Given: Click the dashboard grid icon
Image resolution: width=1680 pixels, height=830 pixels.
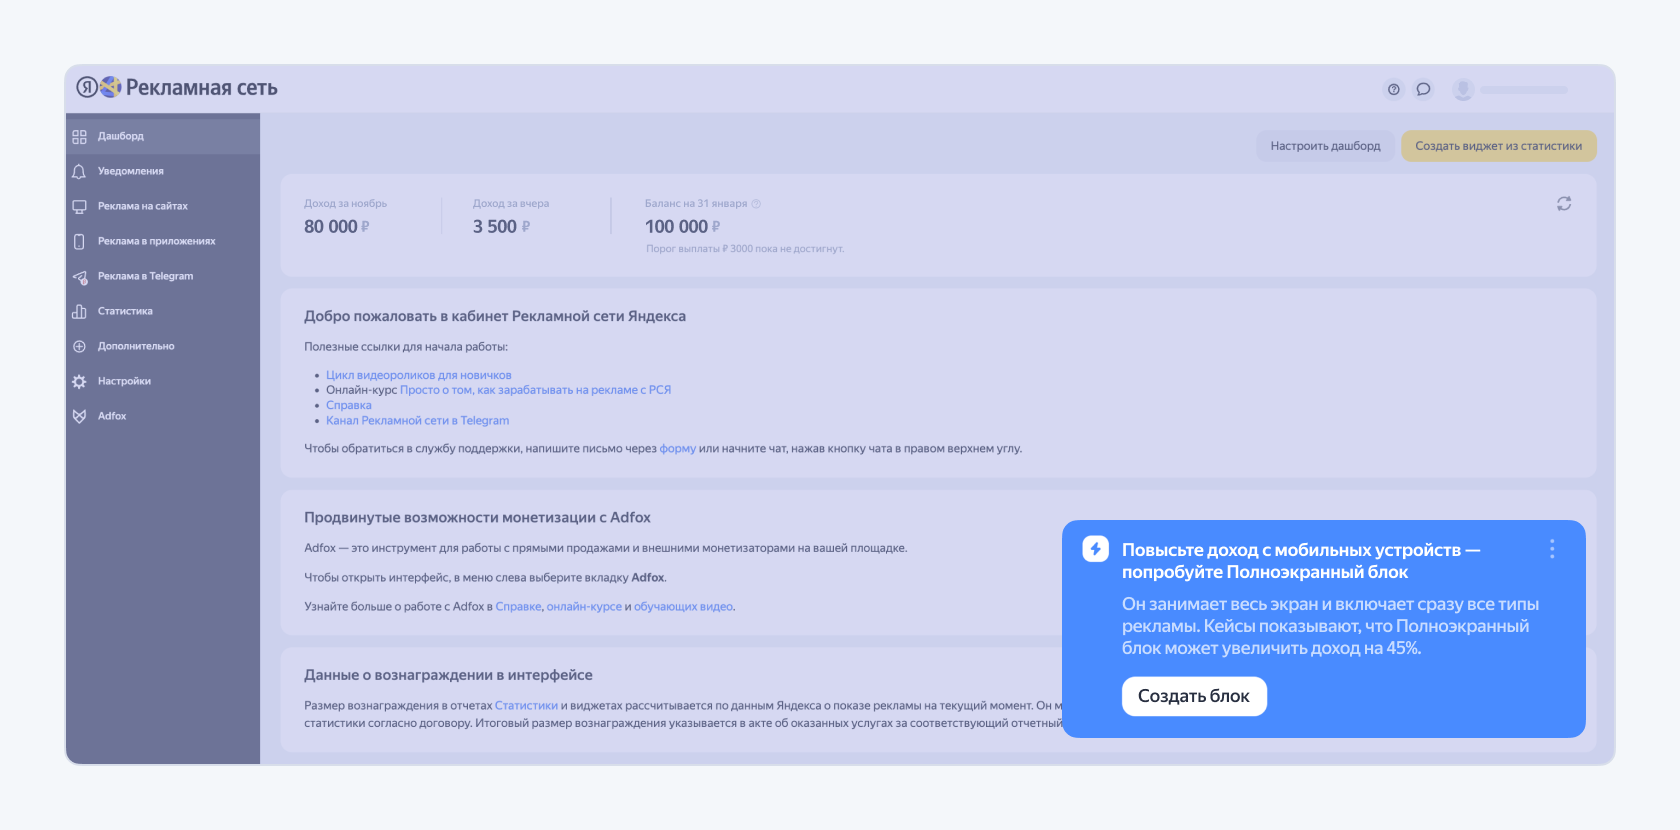Looking at the screenshot, I should [79, 137].
